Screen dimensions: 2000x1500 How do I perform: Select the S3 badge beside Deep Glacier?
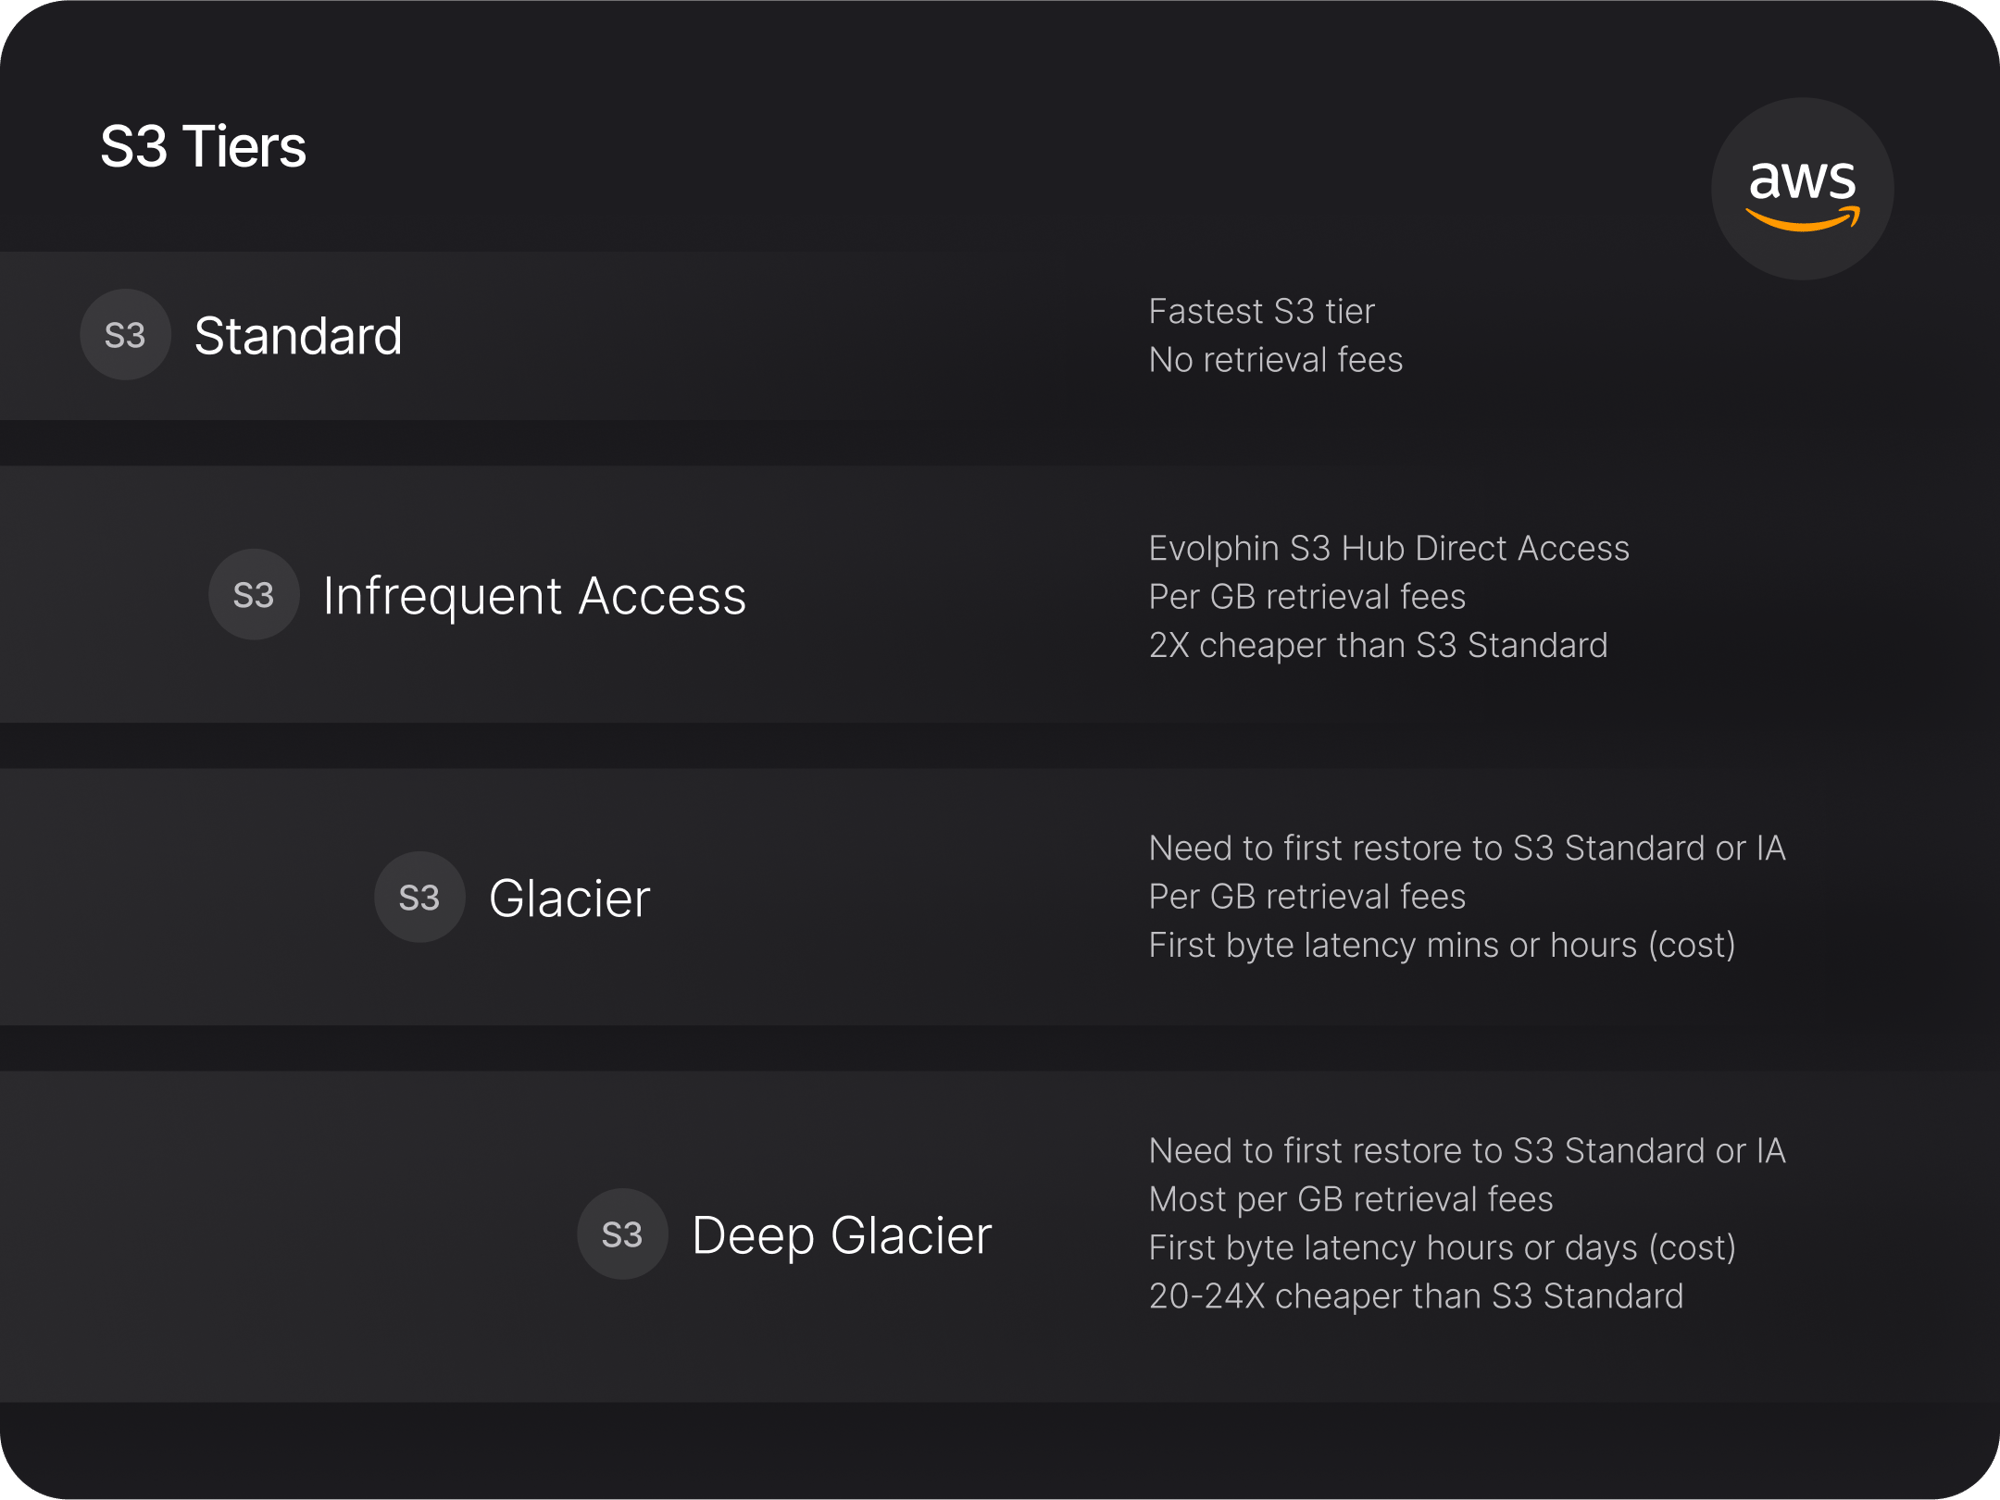(x=622, y=1234)
